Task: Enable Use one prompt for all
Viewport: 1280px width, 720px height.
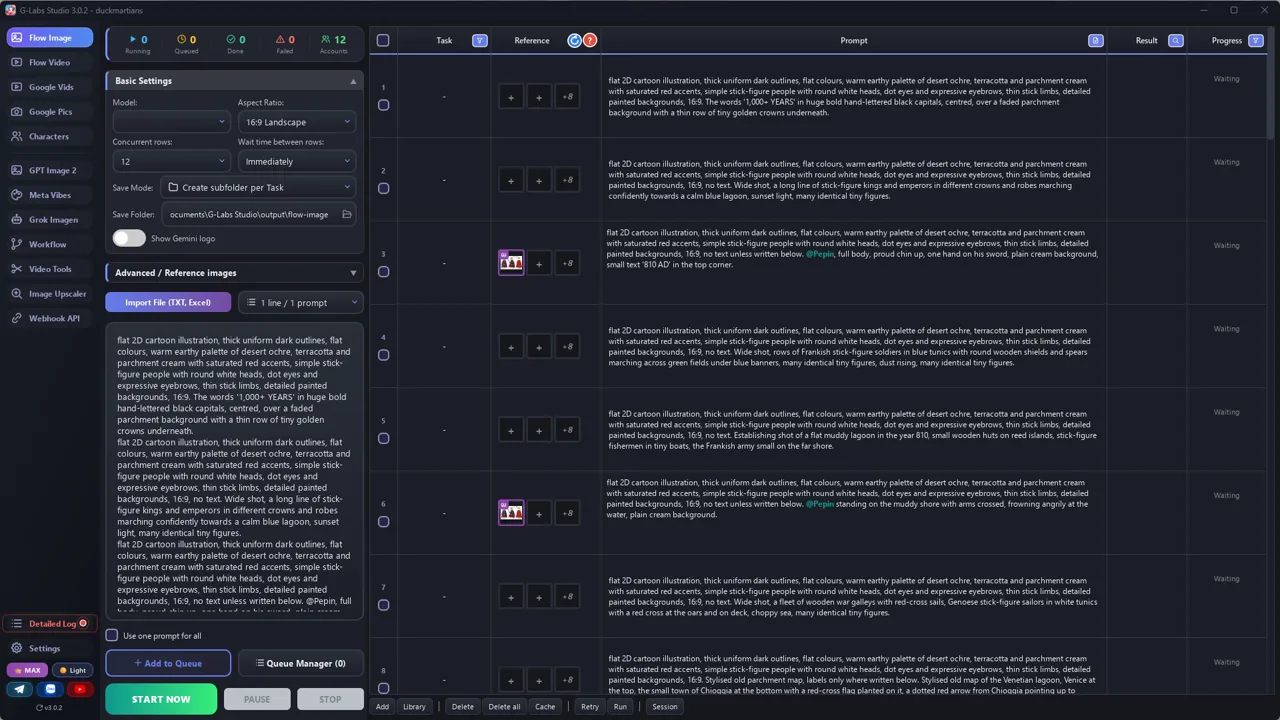Action: pos(112,636)
